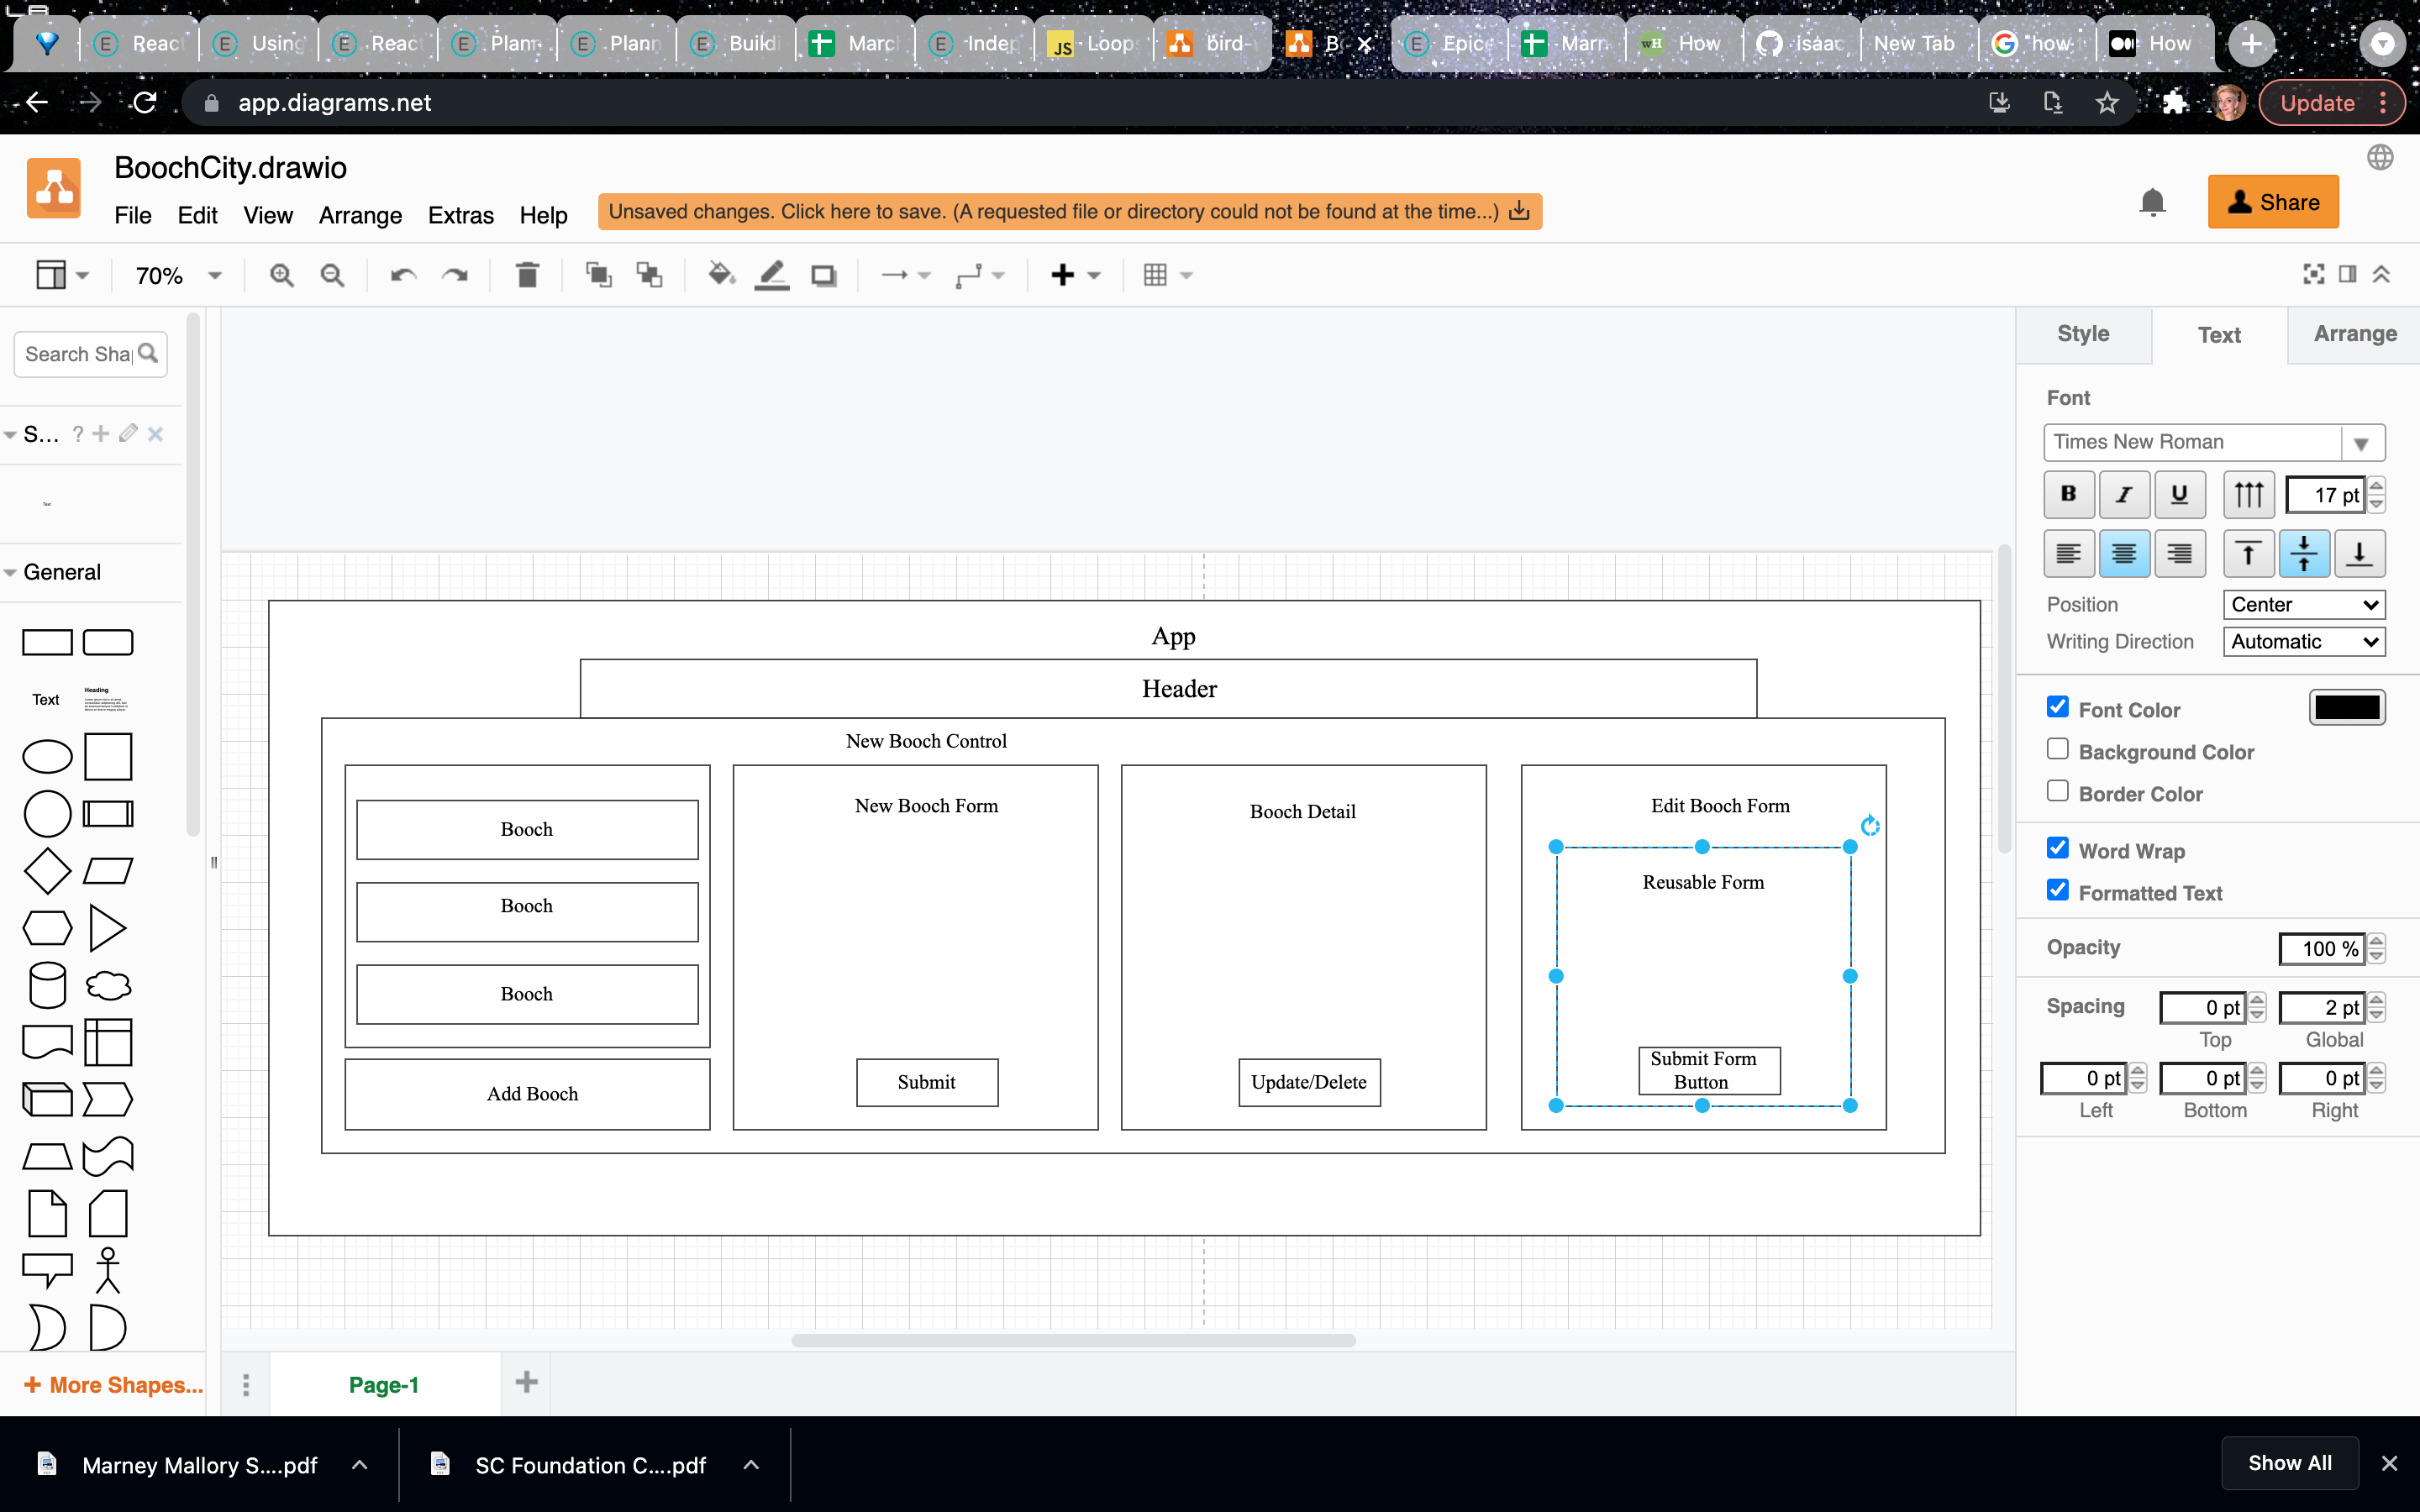Screen dimensions: 2420x1512
Task: Click the Search Shapes input field
Action: pyautogui.click(x=90, y=354)
